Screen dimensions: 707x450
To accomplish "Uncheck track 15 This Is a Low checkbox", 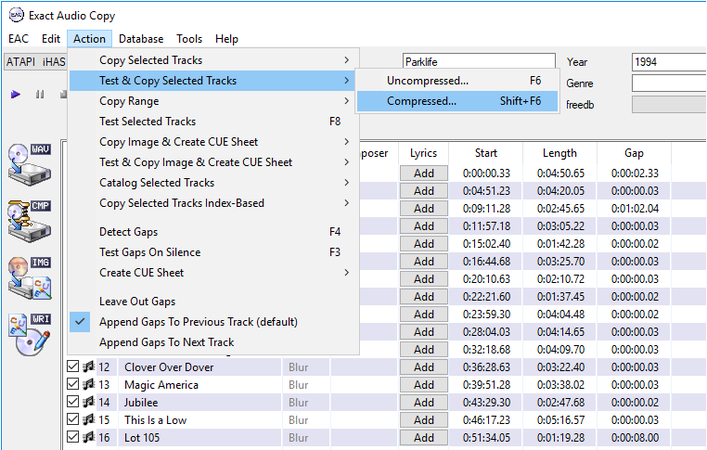I will [x=73, y=419].
